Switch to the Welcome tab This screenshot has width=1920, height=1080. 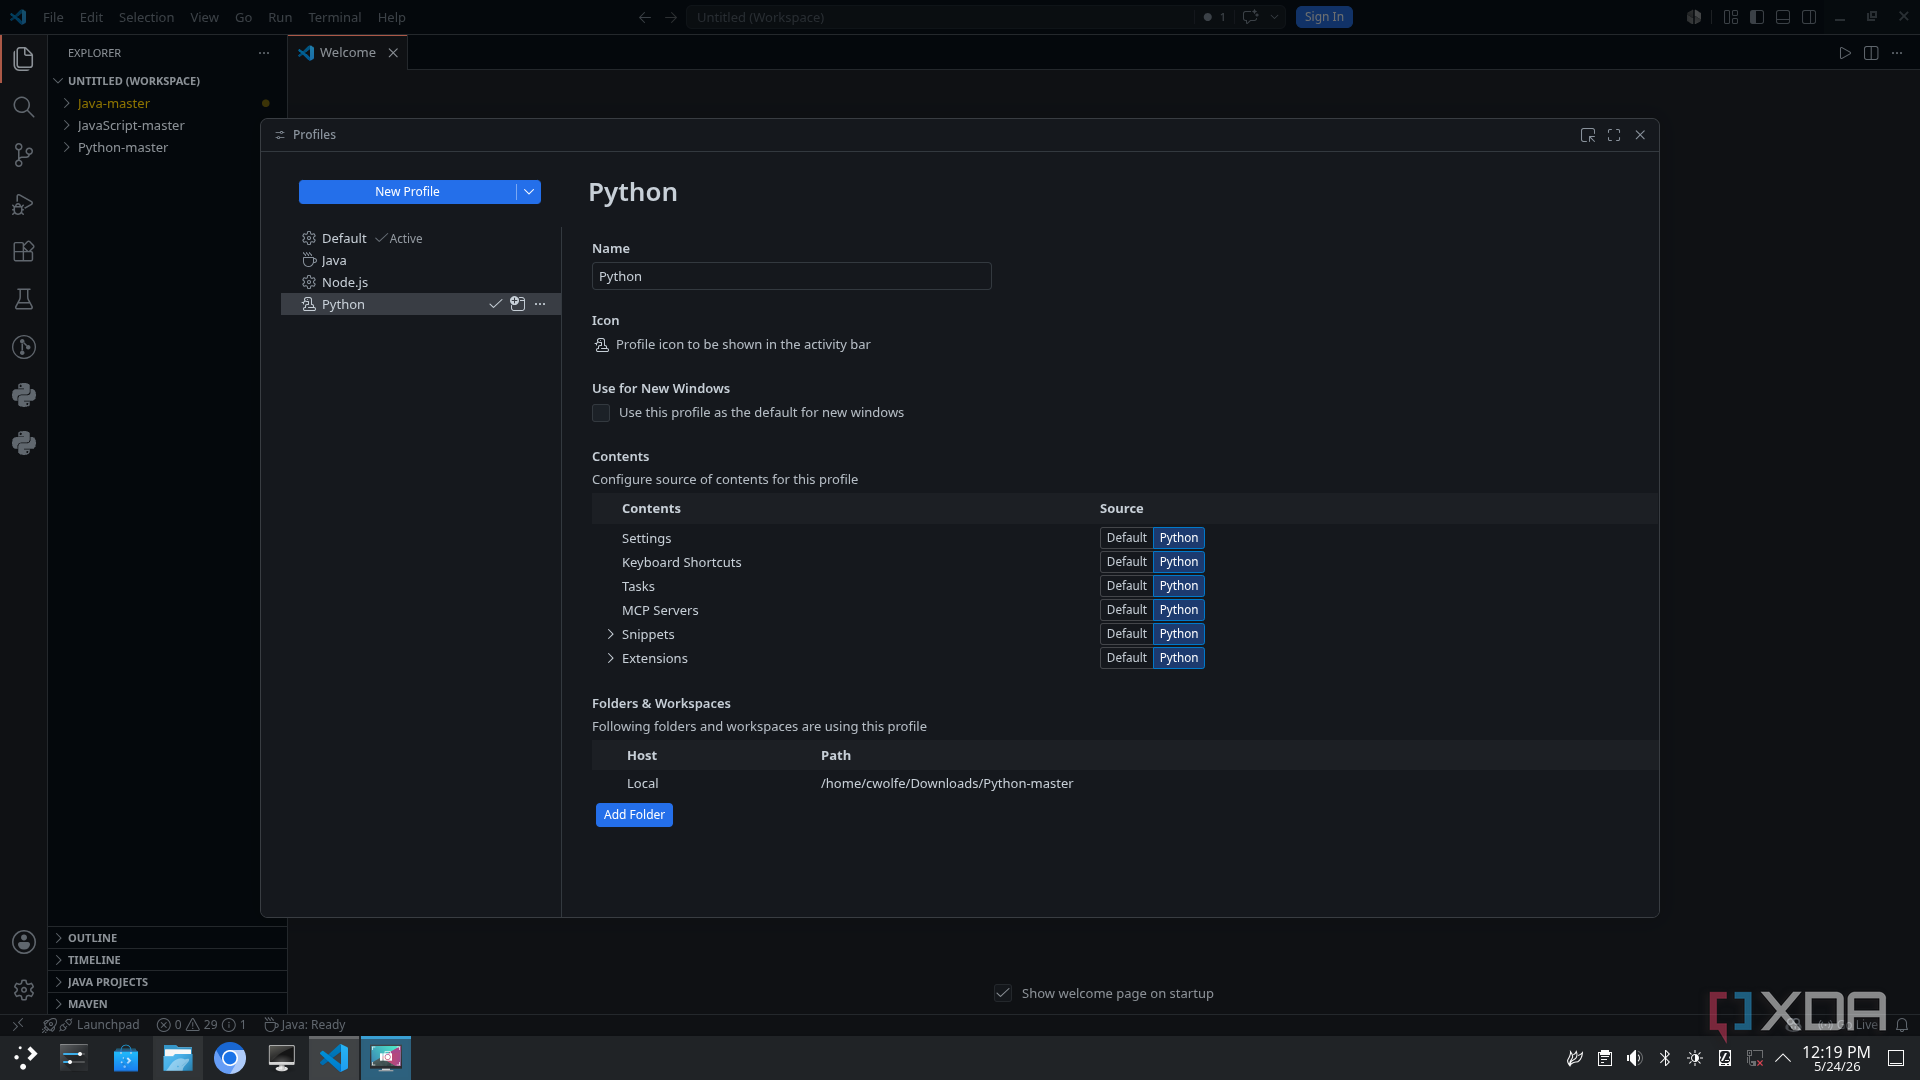coord(348,53)
